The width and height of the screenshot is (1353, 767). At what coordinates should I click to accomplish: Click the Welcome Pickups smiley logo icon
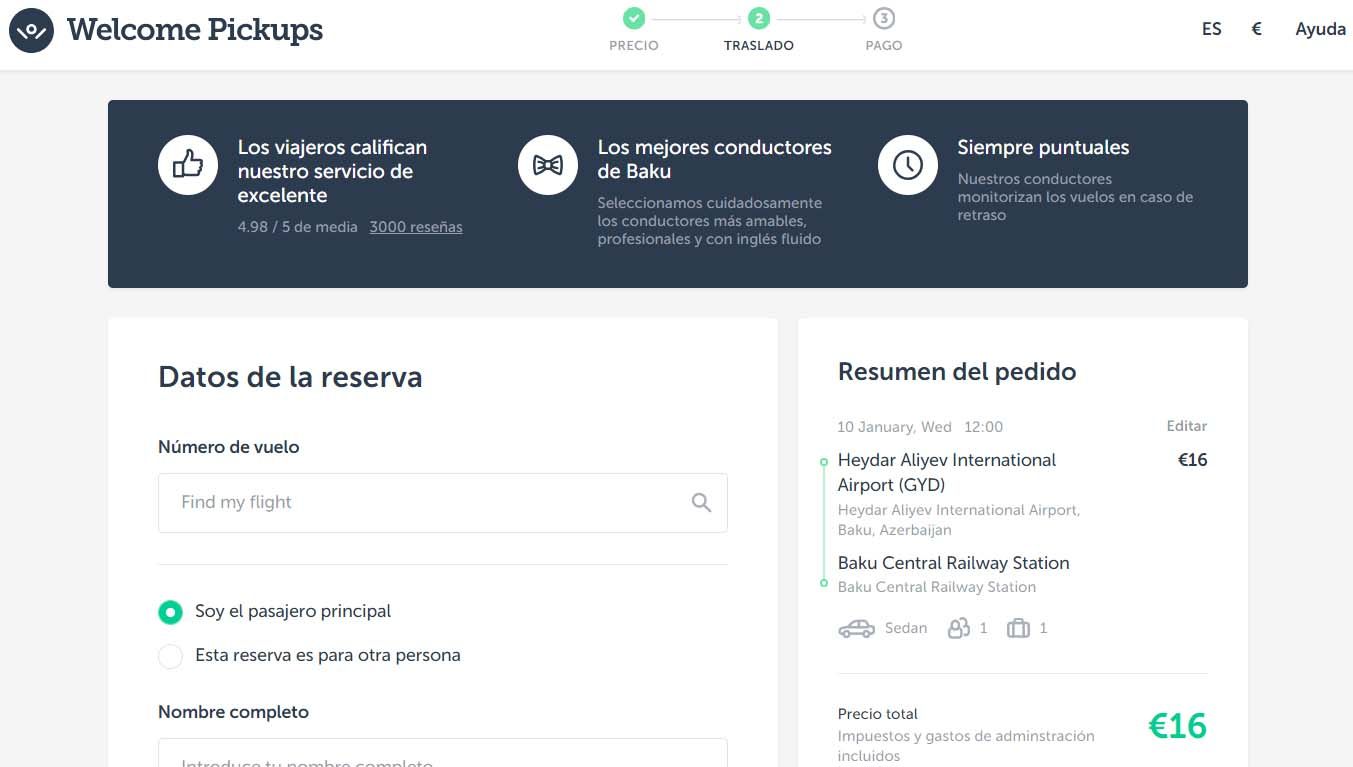tap(31, 30)
